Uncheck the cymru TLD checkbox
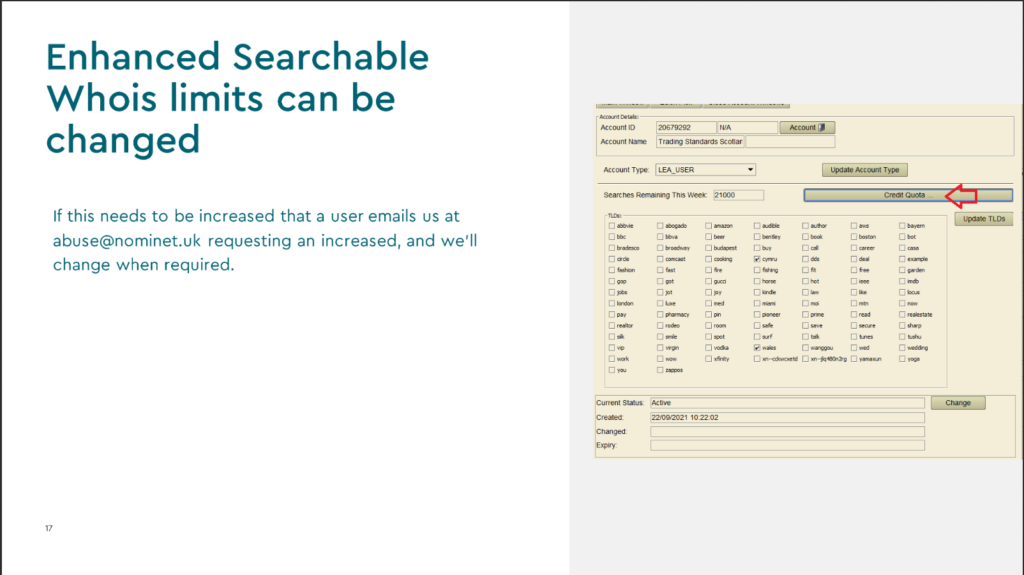The width and height of the screenshot is (1024, 575). pos(758,259)
